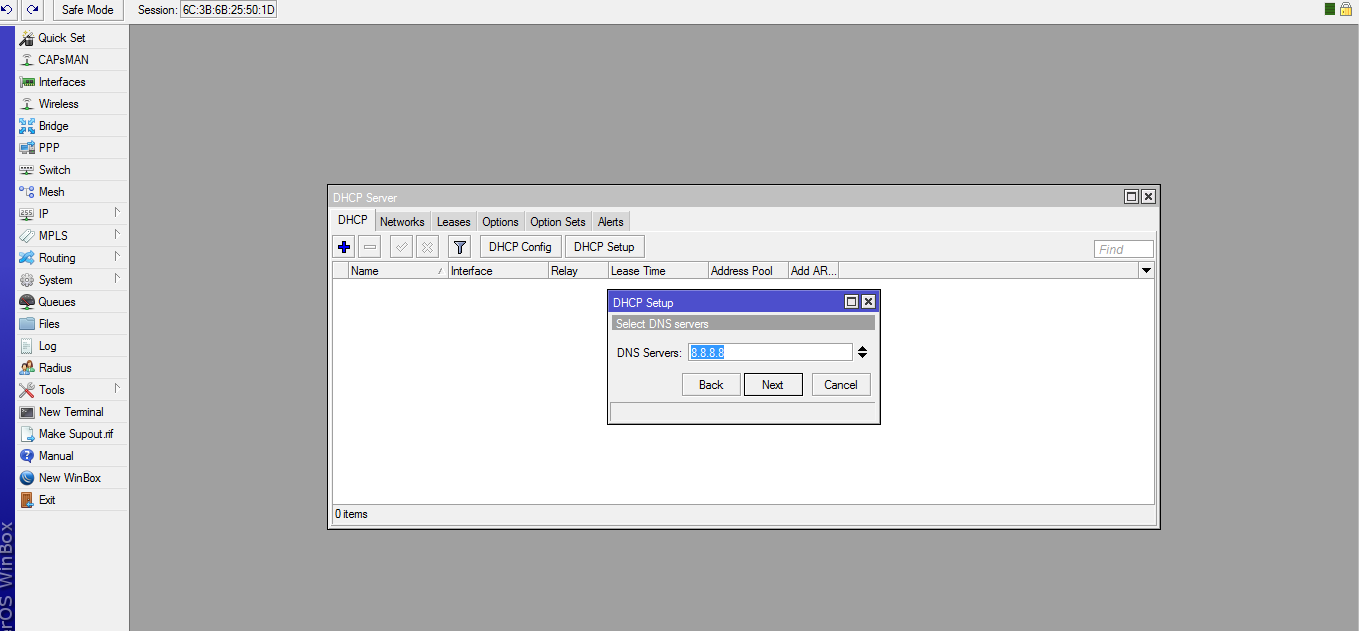Open Files menu item
Viewport: 1359px width, 631px height.
point(72,324)
